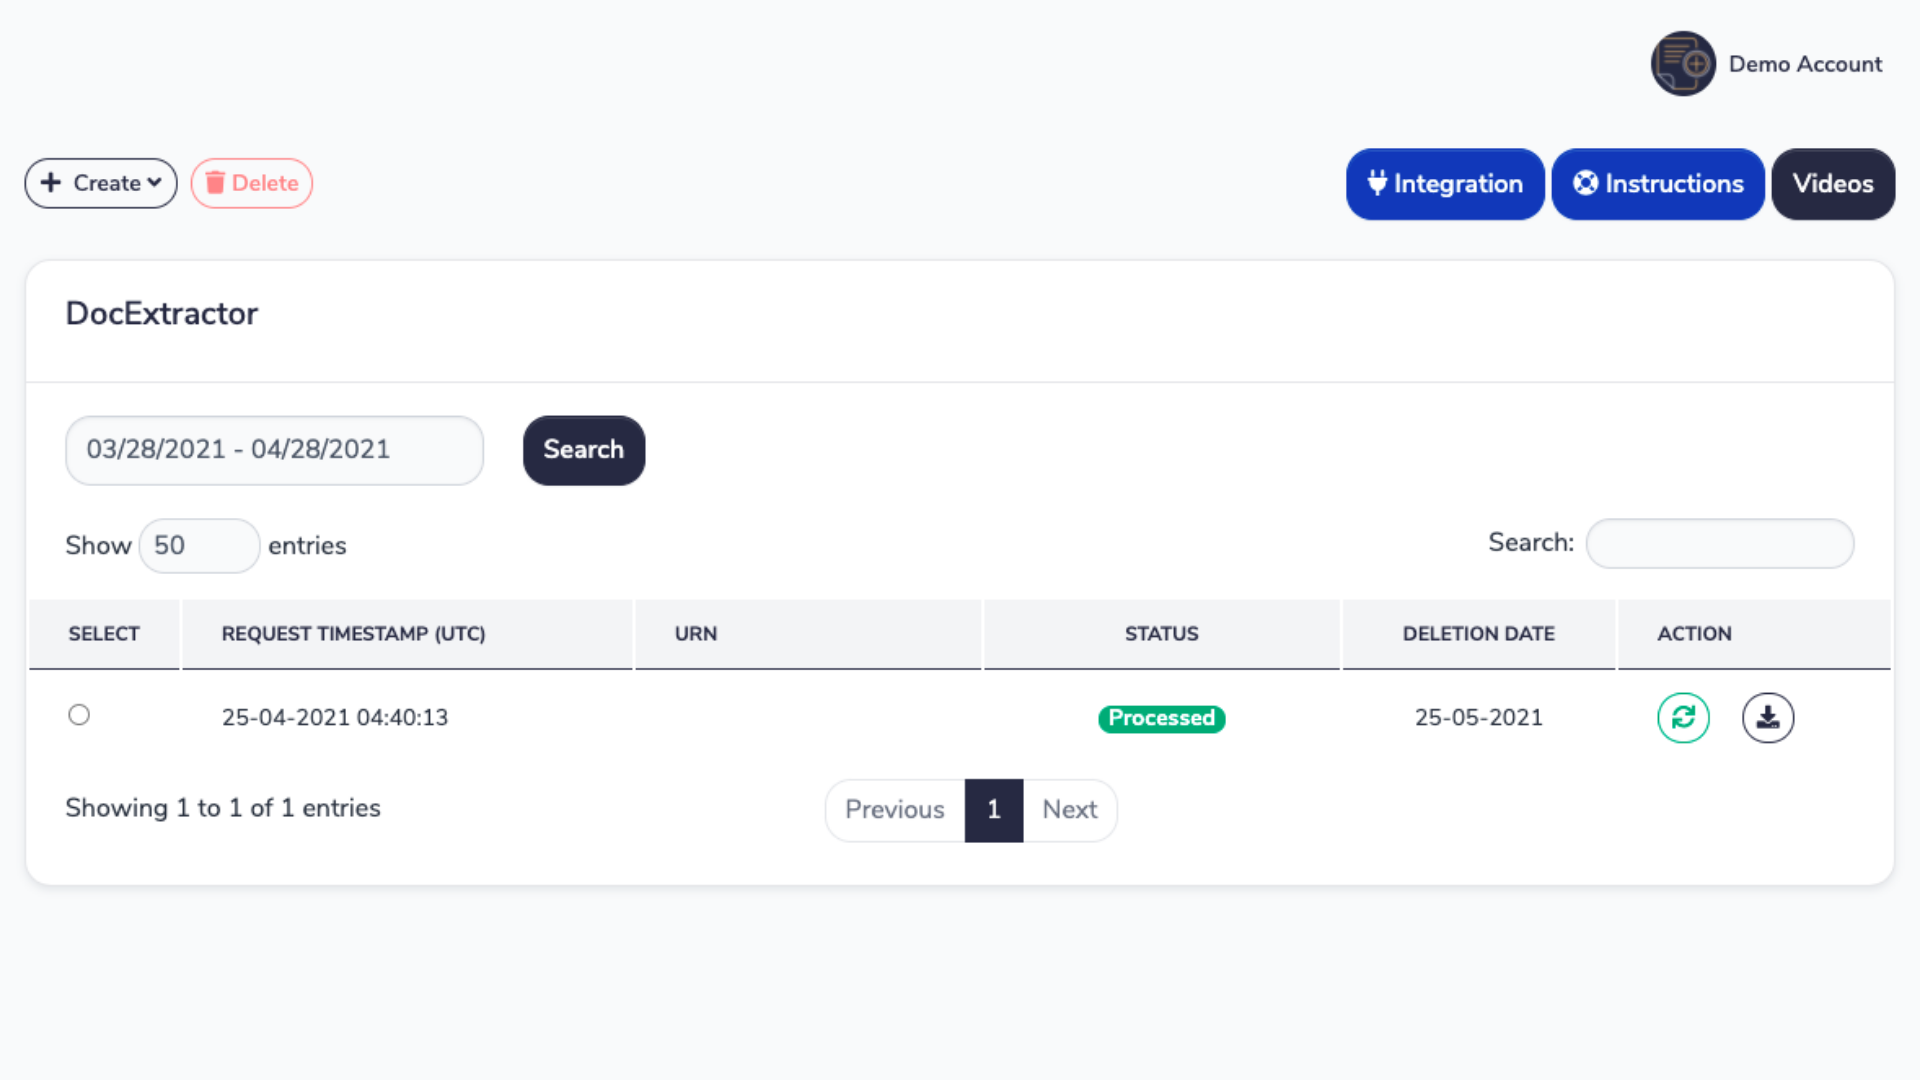The width and height of the screenshot is (1920, 1080).
Task: Expand the Create dropdown chevron
Action: (x=154, y=183)
